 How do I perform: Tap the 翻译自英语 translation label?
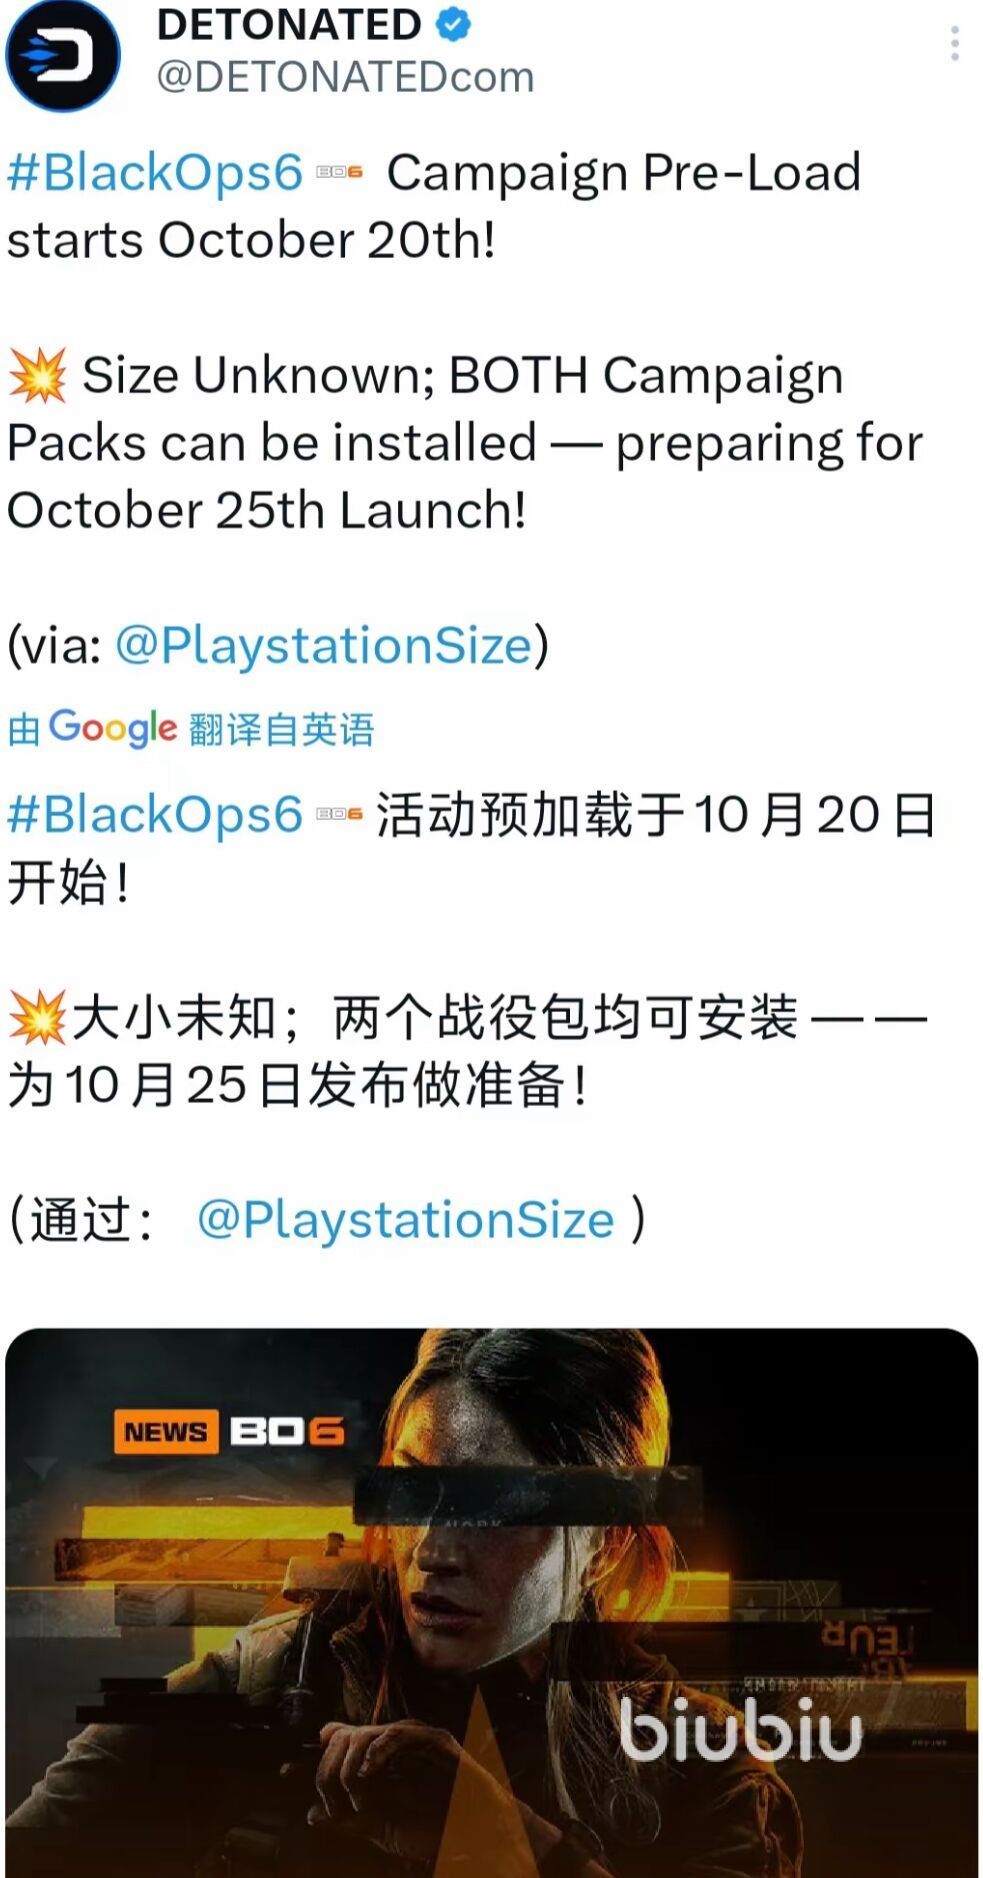(281, 729)
